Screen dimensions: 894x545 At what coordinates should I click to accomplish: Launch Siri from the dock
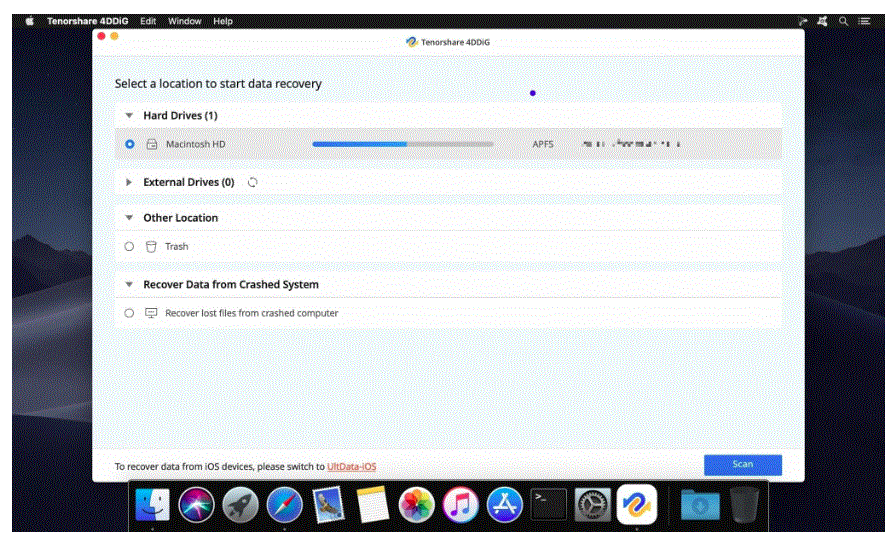[196, 505]
